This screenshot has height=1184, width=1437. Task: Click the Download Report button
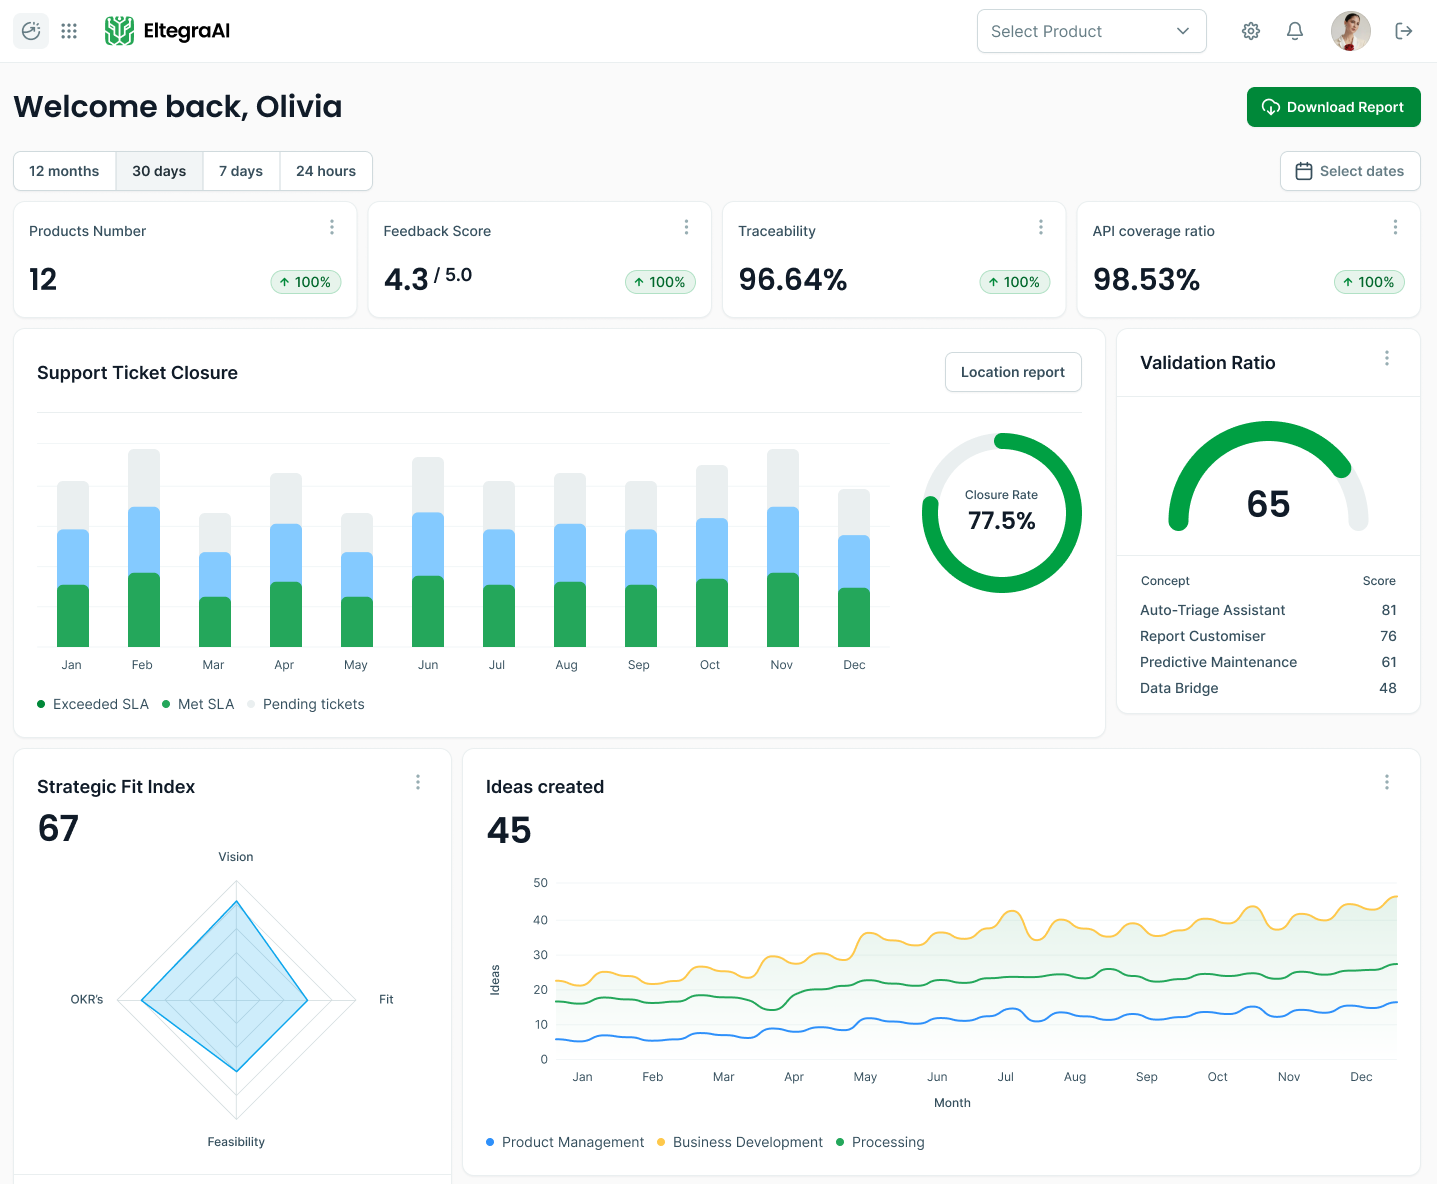tap(1333, 107)
